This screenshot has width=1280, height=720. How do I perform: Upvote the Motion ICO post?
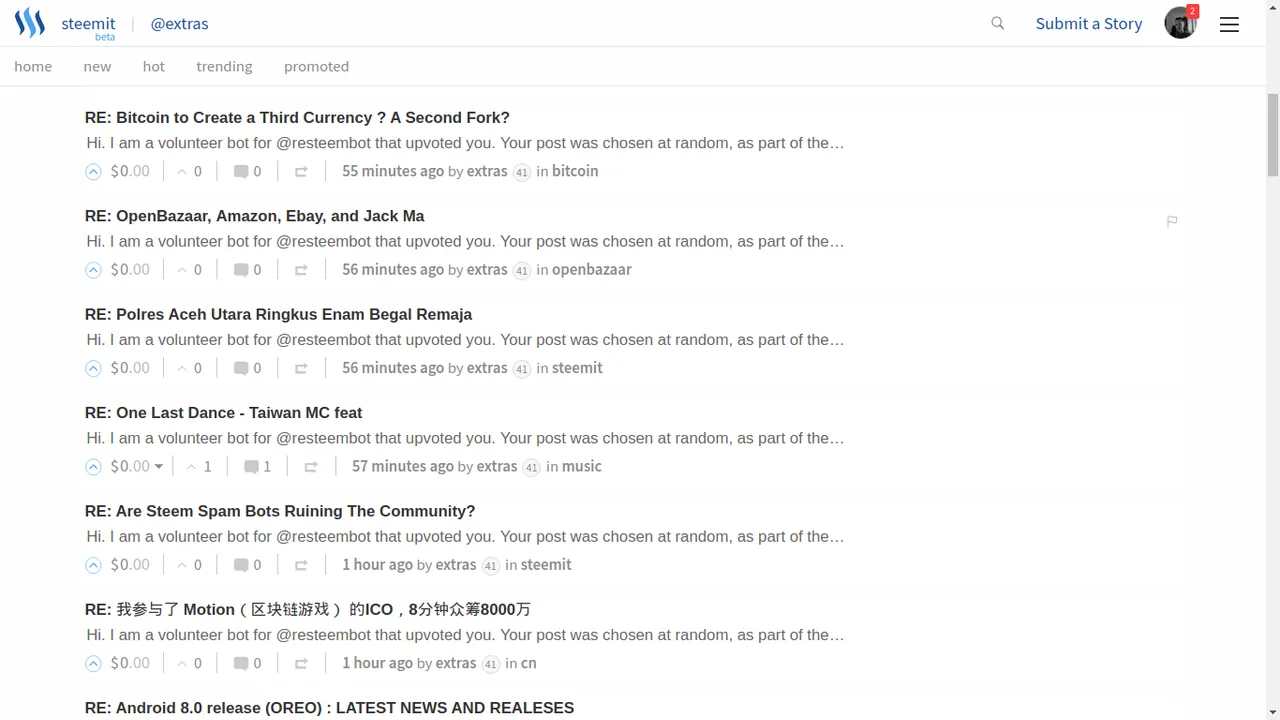coord(93,663)
